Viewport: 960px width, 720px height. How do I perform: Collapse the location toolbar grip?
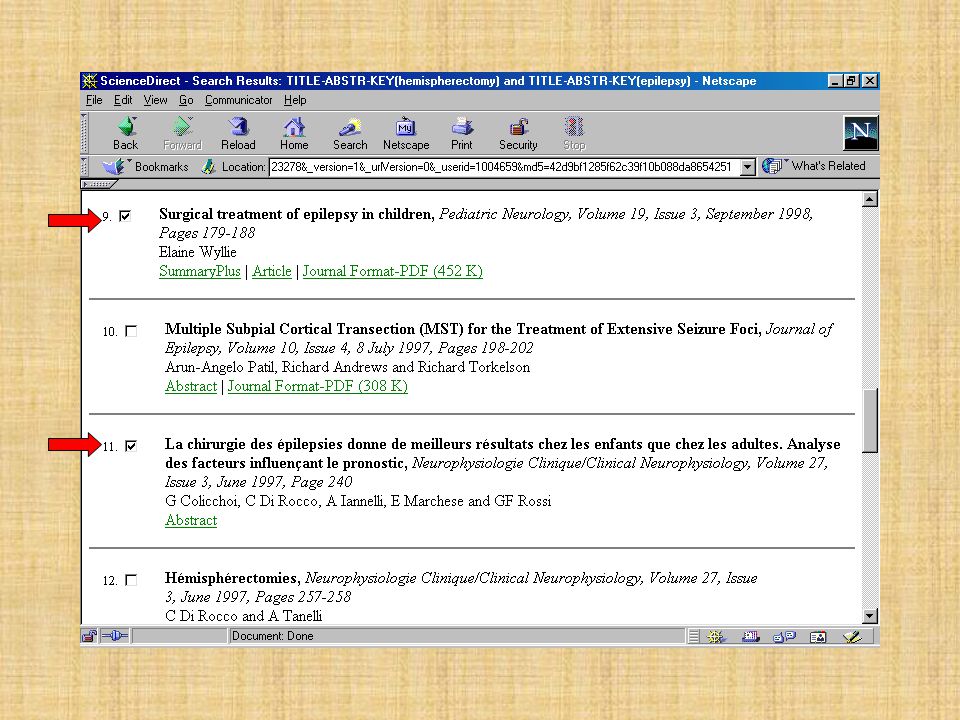coord(85,167)
